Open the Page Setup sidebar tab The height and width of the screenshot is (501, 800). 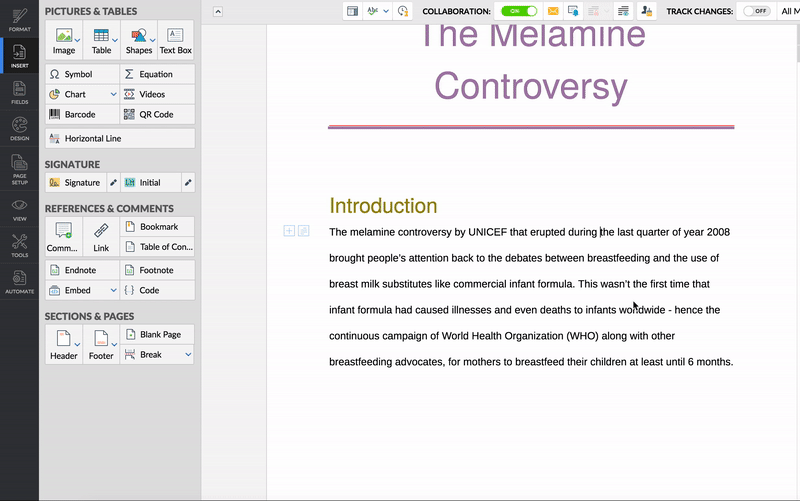click(x=19, y=169)
